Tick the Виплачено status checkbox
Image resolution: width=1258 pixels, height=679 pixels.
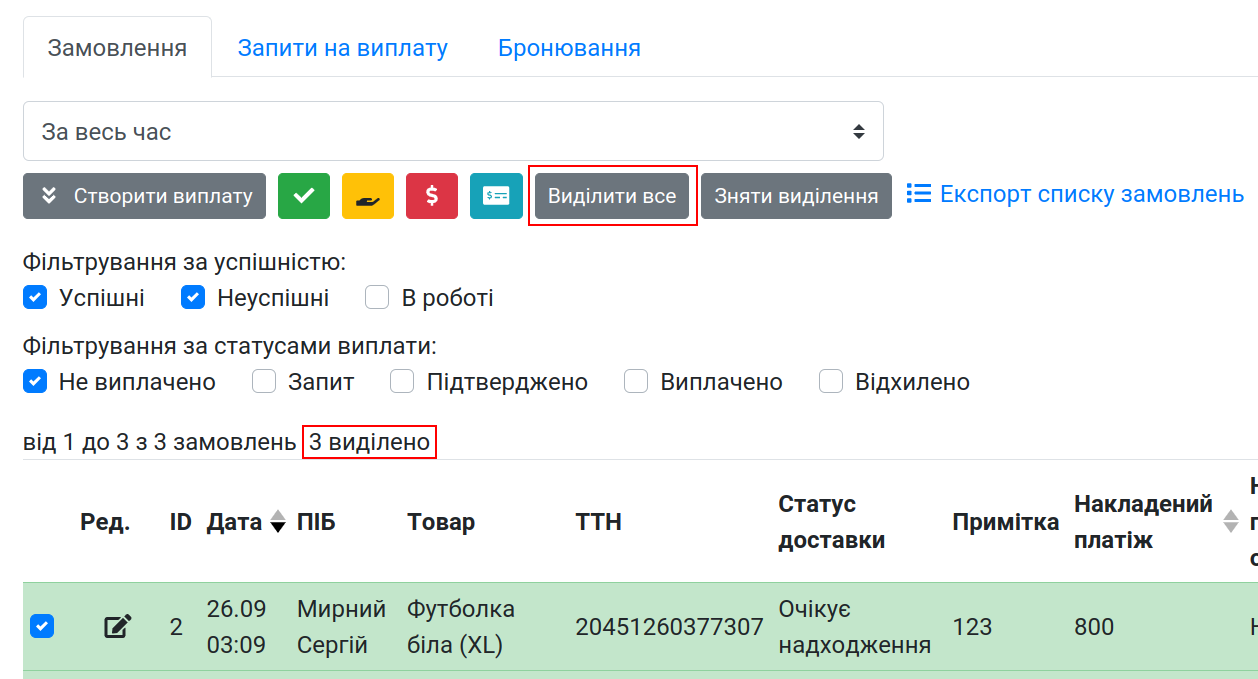click(636, 382)
